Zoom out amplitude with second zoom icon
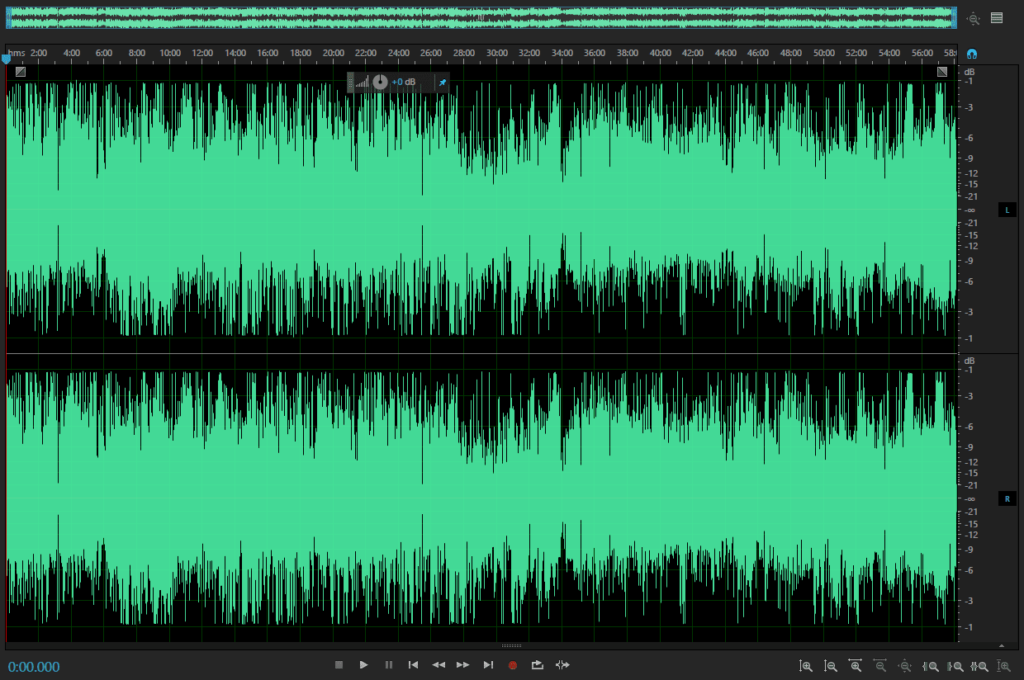This screenshot has width=1024, height=680. 831,666
